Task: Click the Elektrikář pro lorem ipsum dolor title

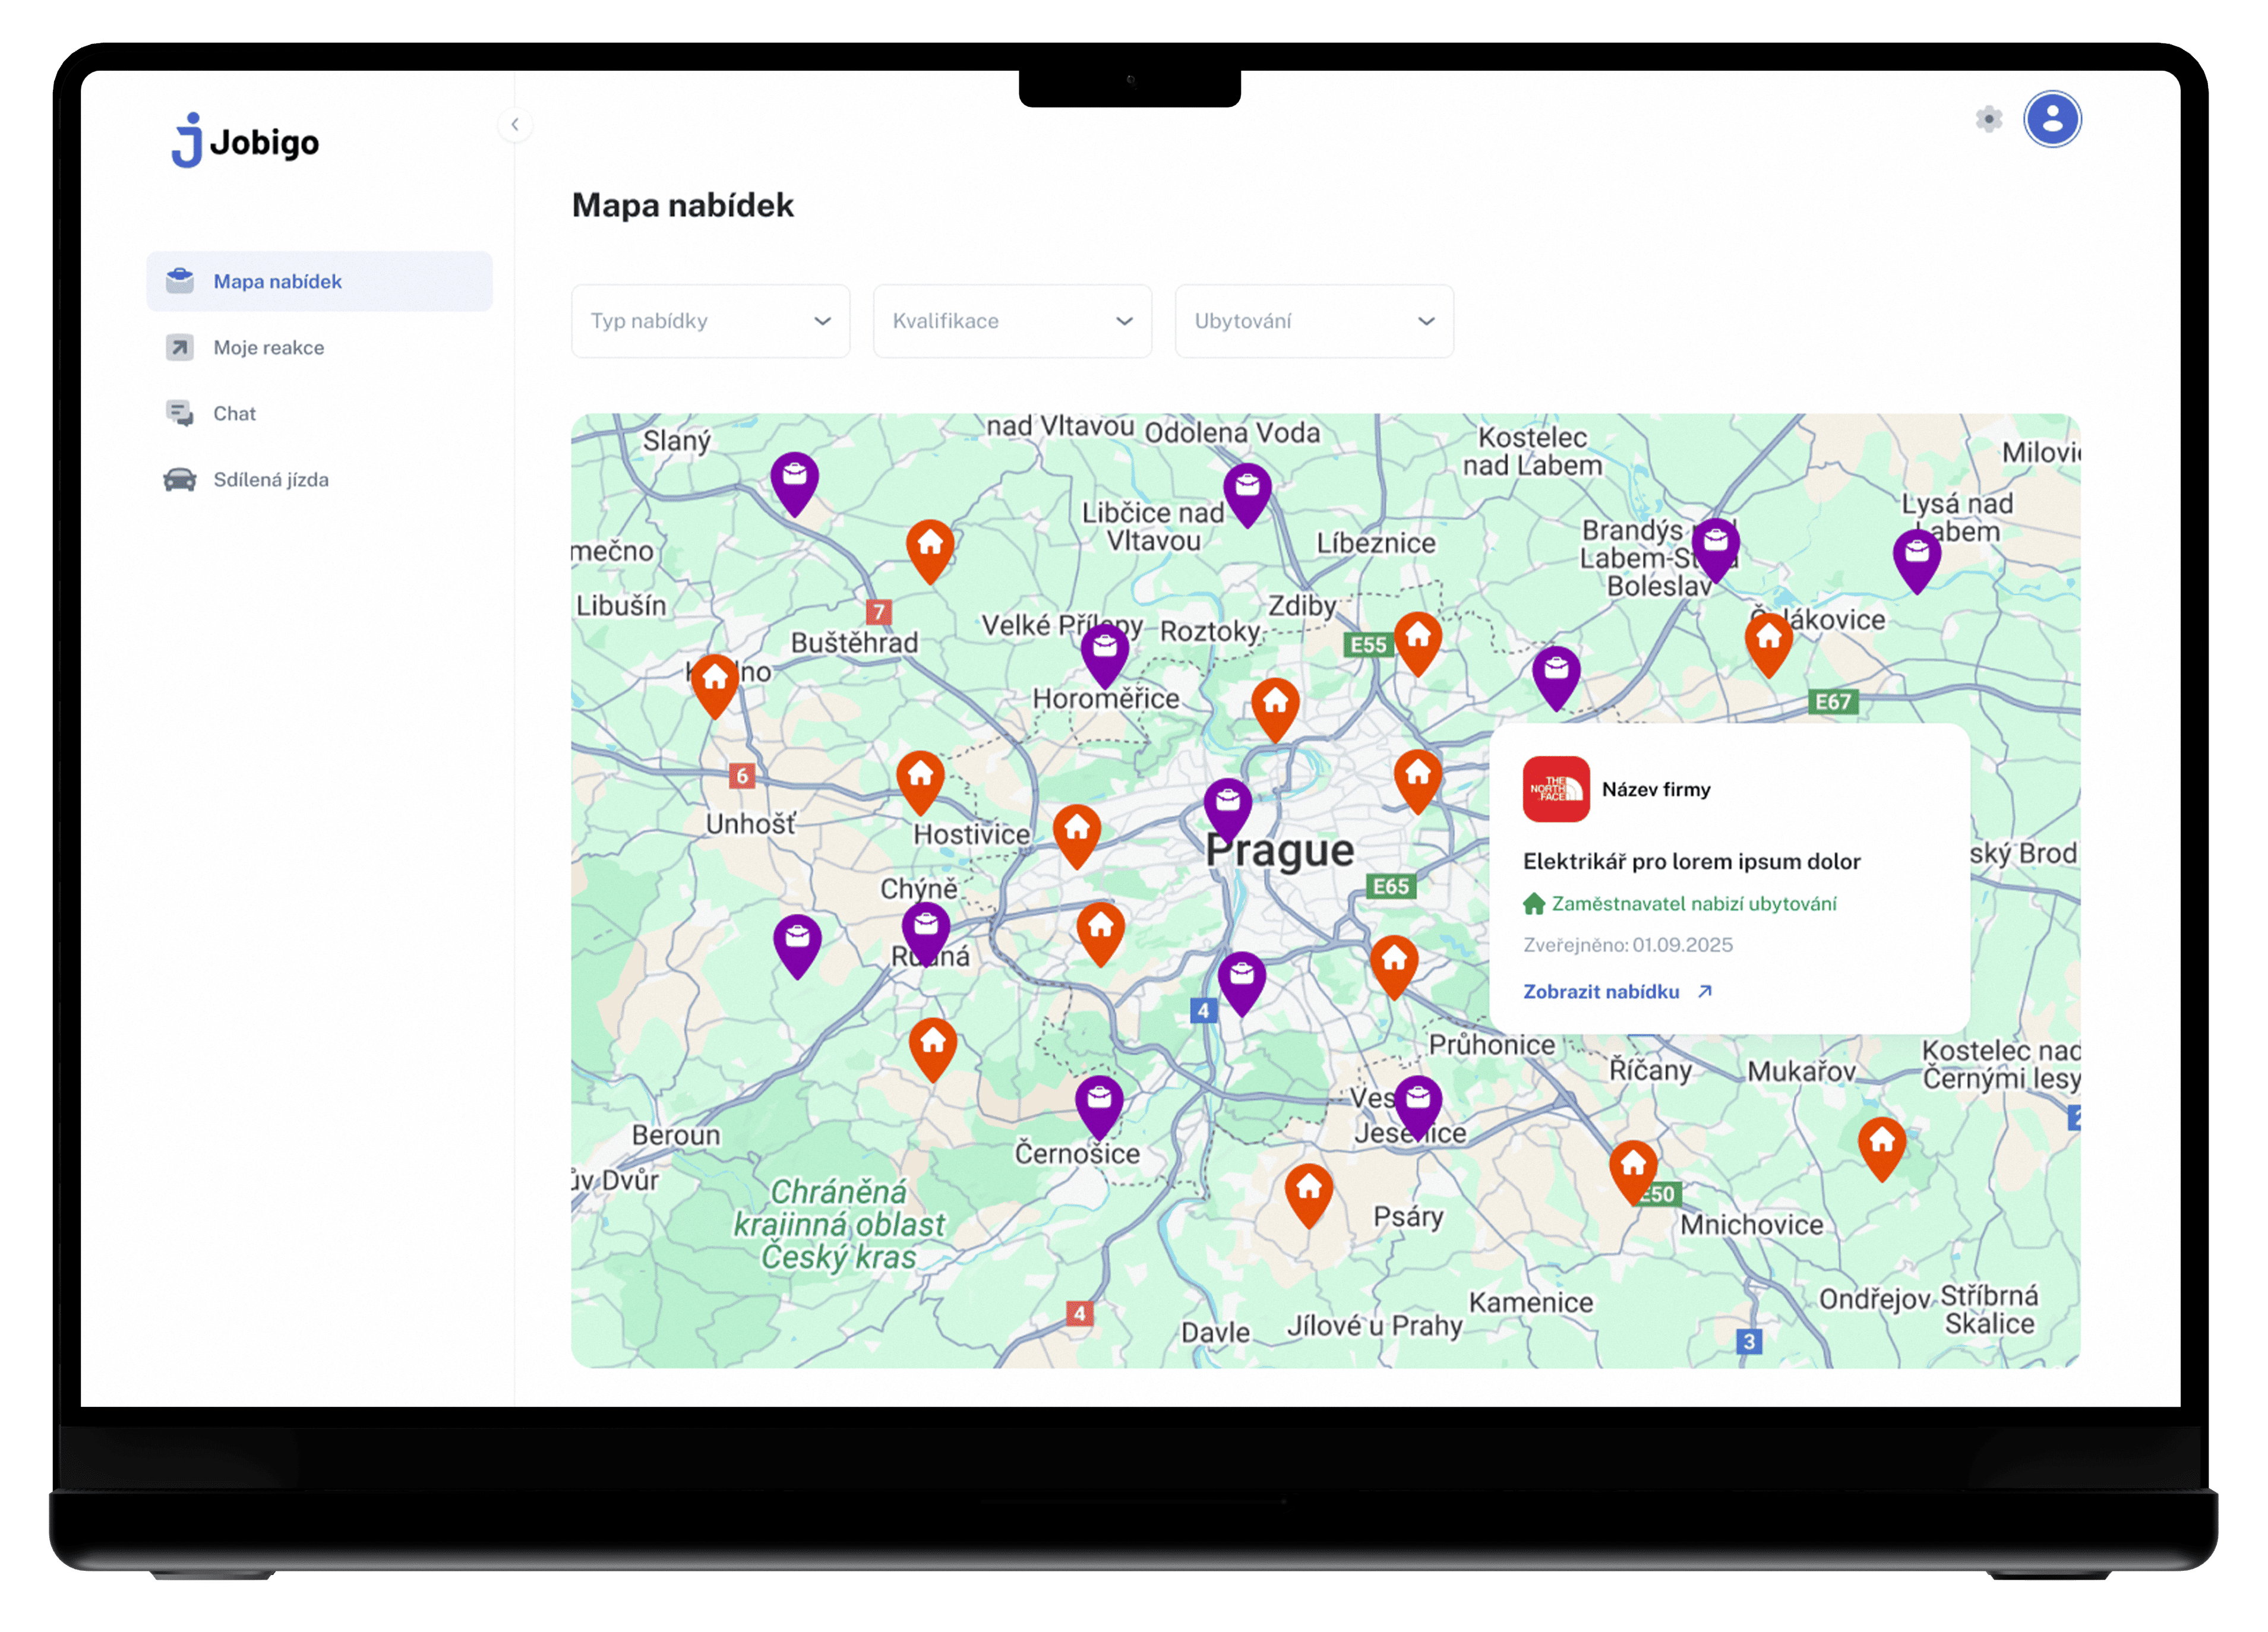Action: pos(1691,861)
